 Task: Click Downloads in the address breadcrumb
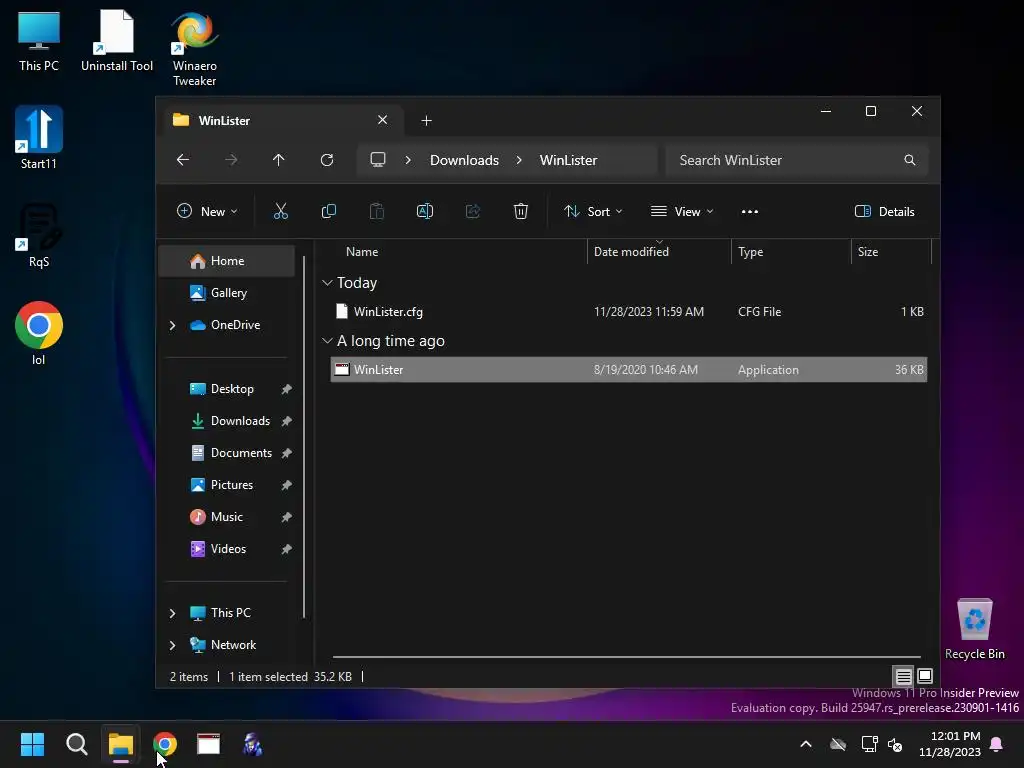464,160
